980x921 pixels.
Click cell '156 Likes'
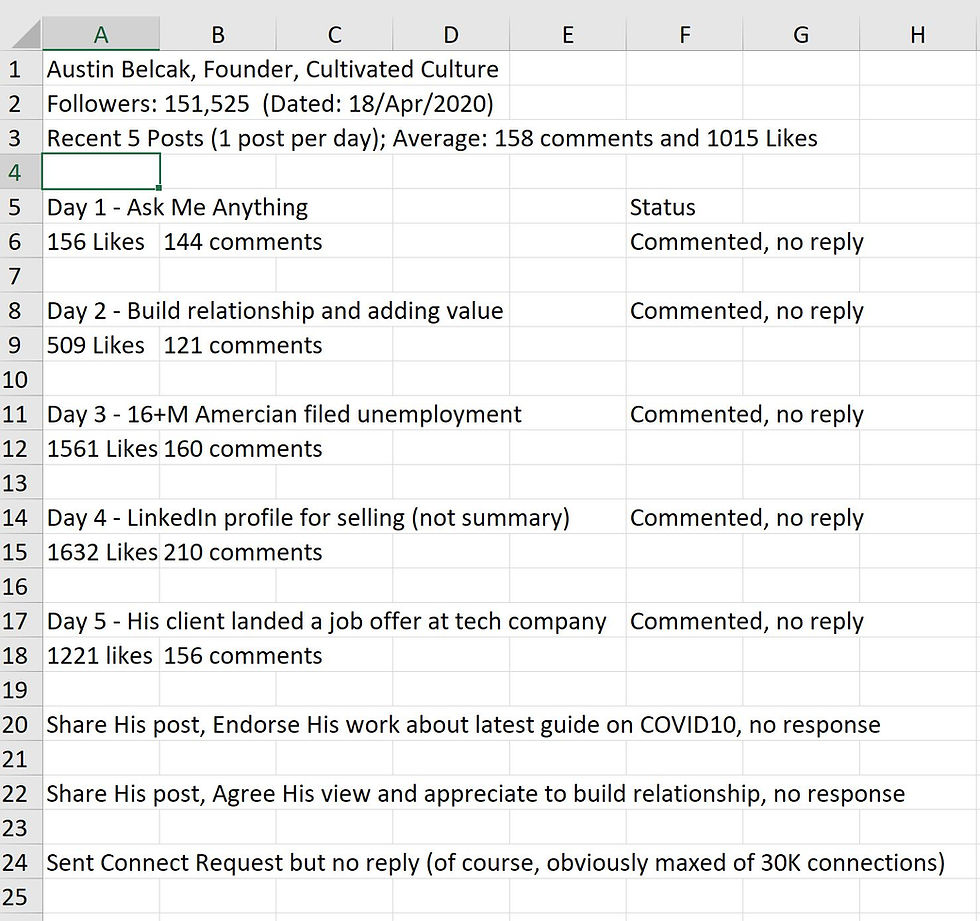(x=96, y=241)
